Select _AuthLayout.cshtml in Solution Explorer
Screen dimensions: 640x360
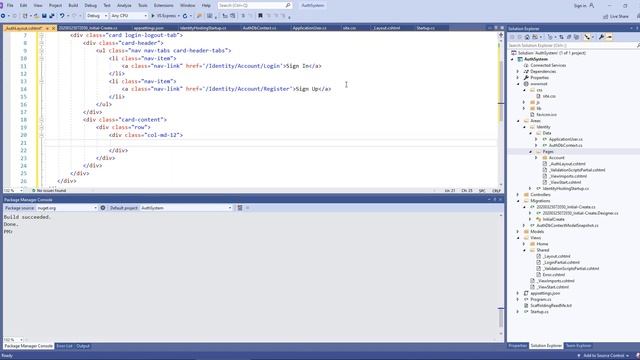[x=567, y=164]
